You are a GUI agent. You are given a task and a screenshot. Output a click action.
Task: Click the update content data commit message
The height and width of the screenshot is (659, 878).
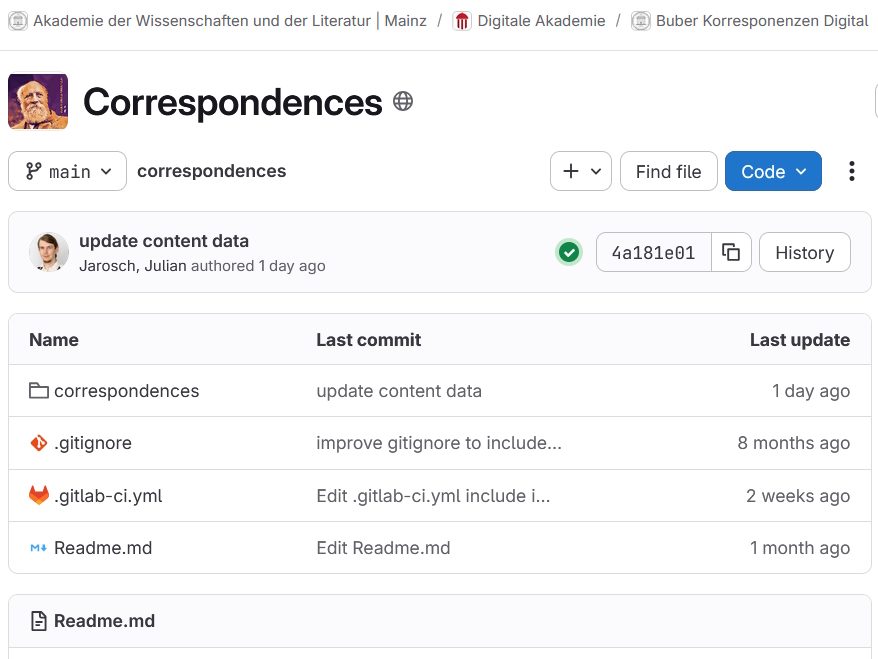point(163,241)
